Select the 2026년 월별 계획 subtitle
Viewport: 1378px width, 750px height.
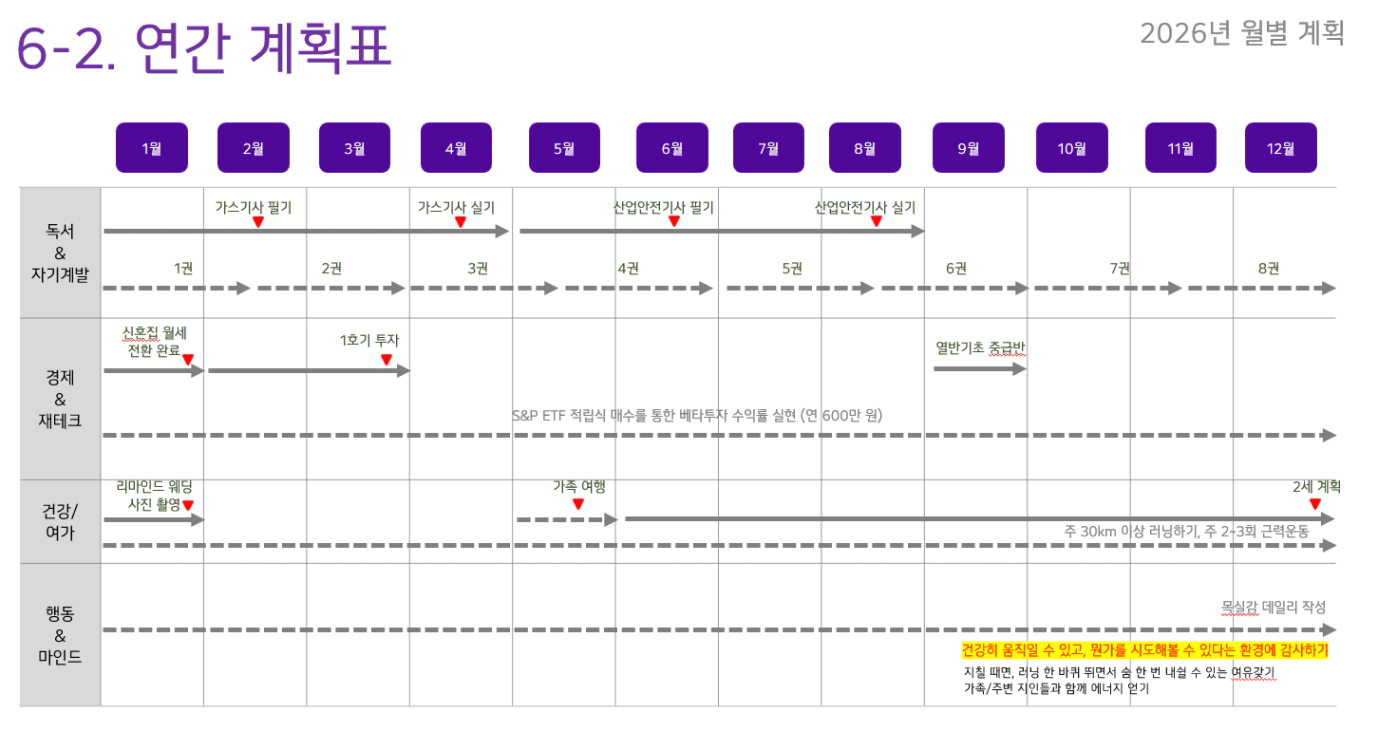pyautogui.click(x=1242, y=33)
